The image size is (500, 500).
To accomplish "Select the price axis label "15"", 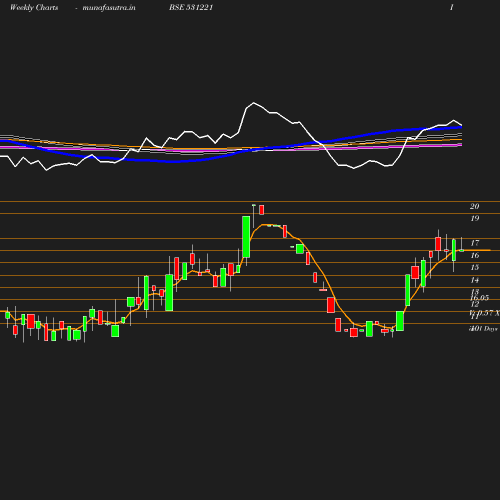I will point(475,267).
